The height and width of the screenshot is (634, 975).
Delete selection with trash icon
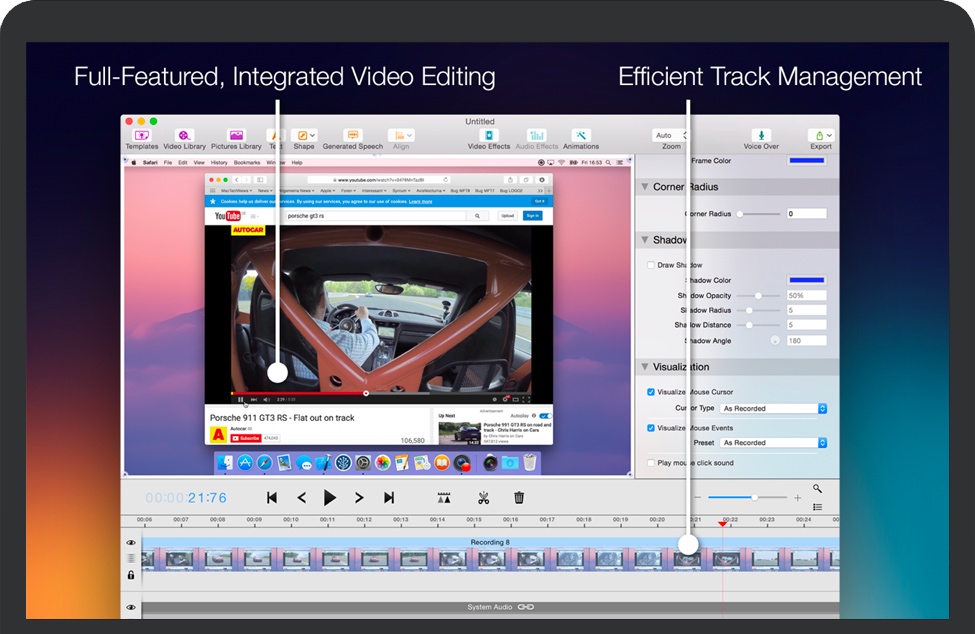(519, 497)
